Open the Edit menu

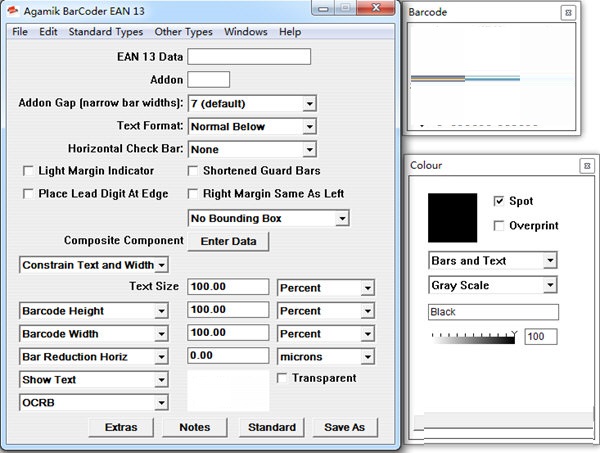48,32
